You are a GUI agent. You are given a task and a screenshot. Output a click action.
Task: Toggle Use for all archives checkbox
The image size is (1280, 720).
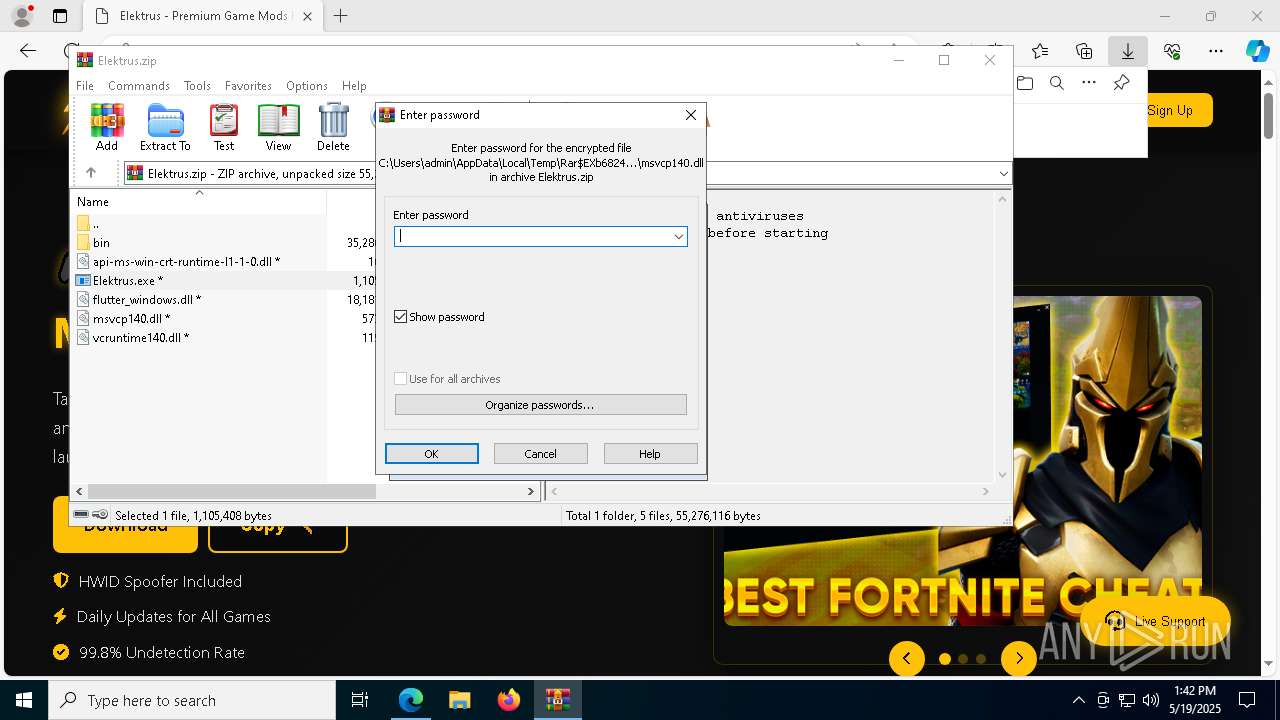[x=401, y=379]
